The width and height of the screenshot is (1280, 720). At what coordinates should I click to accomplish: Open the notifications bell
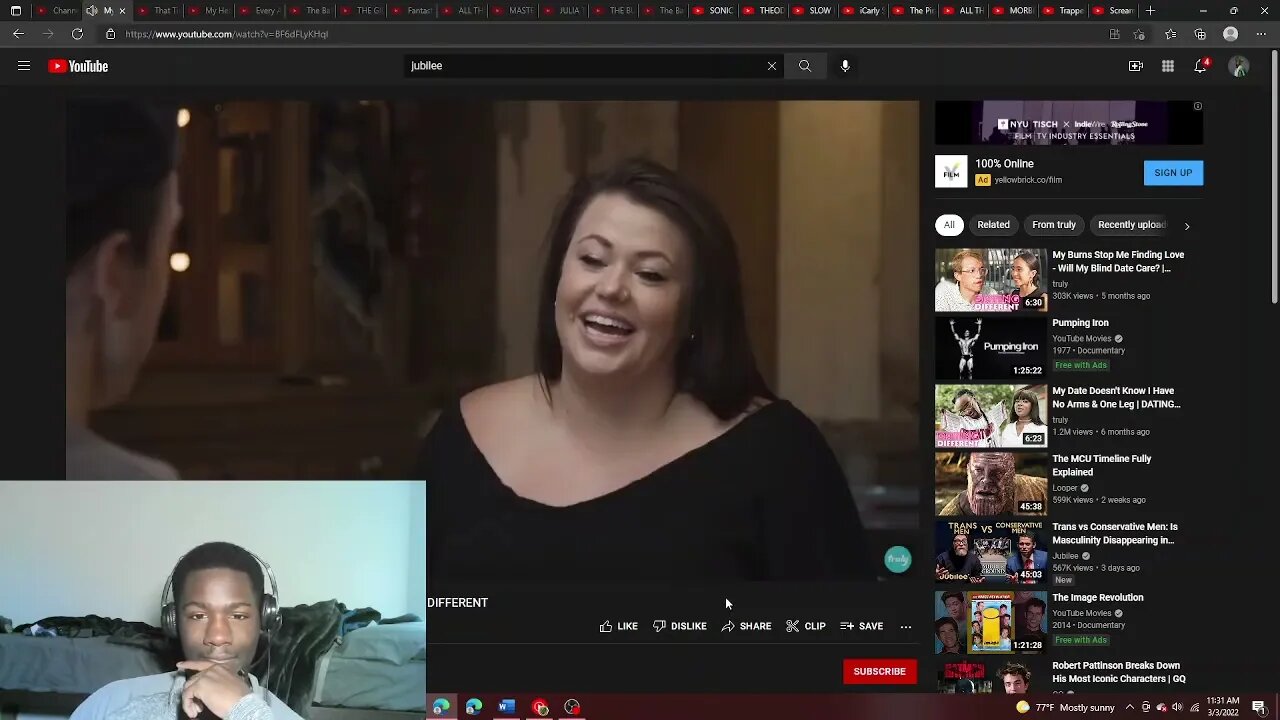click(1201, 66)
